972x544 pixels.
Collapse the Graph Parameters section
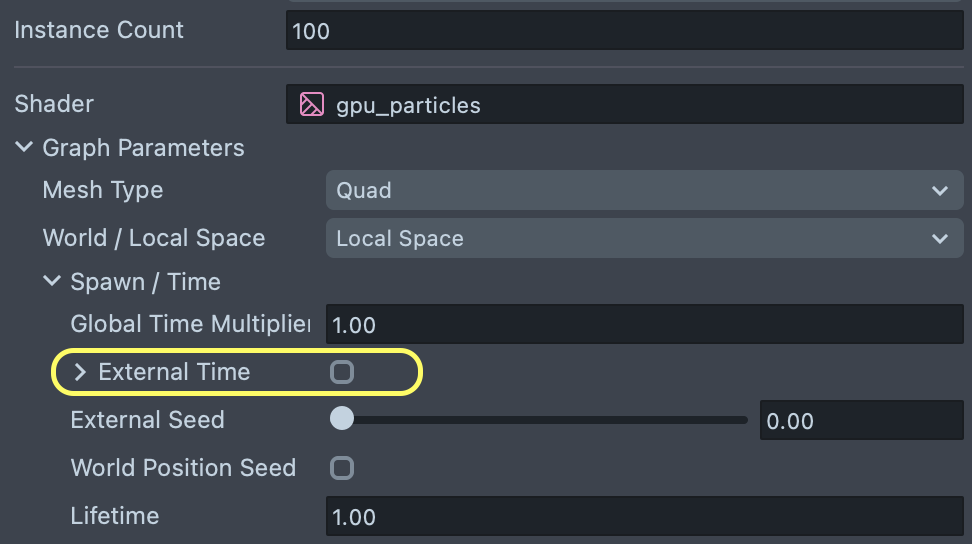click(x=24, y=148)
